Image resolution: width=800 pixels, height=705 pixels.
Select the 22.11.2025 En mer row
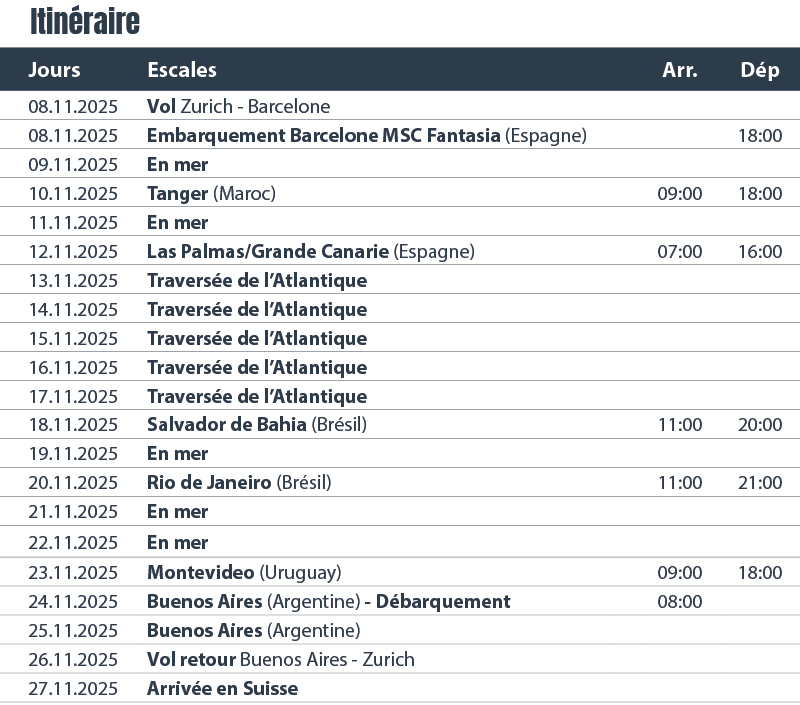click(x=400, y=542)
